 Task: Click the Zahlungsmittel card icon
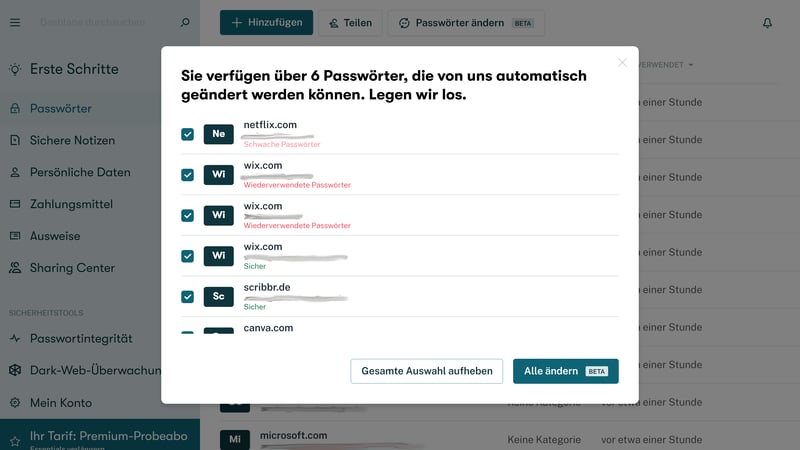coord(15,204)
